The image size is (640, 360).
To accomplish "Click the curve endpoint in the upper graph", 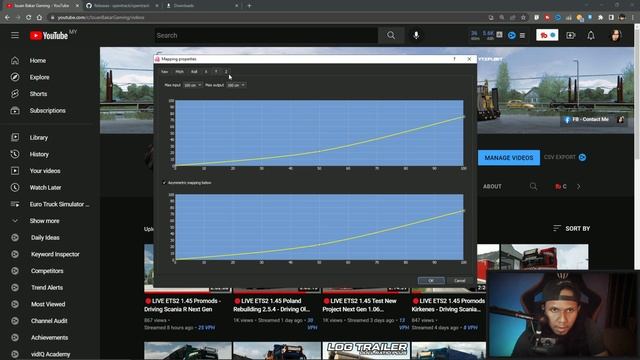I will point(463,117).
